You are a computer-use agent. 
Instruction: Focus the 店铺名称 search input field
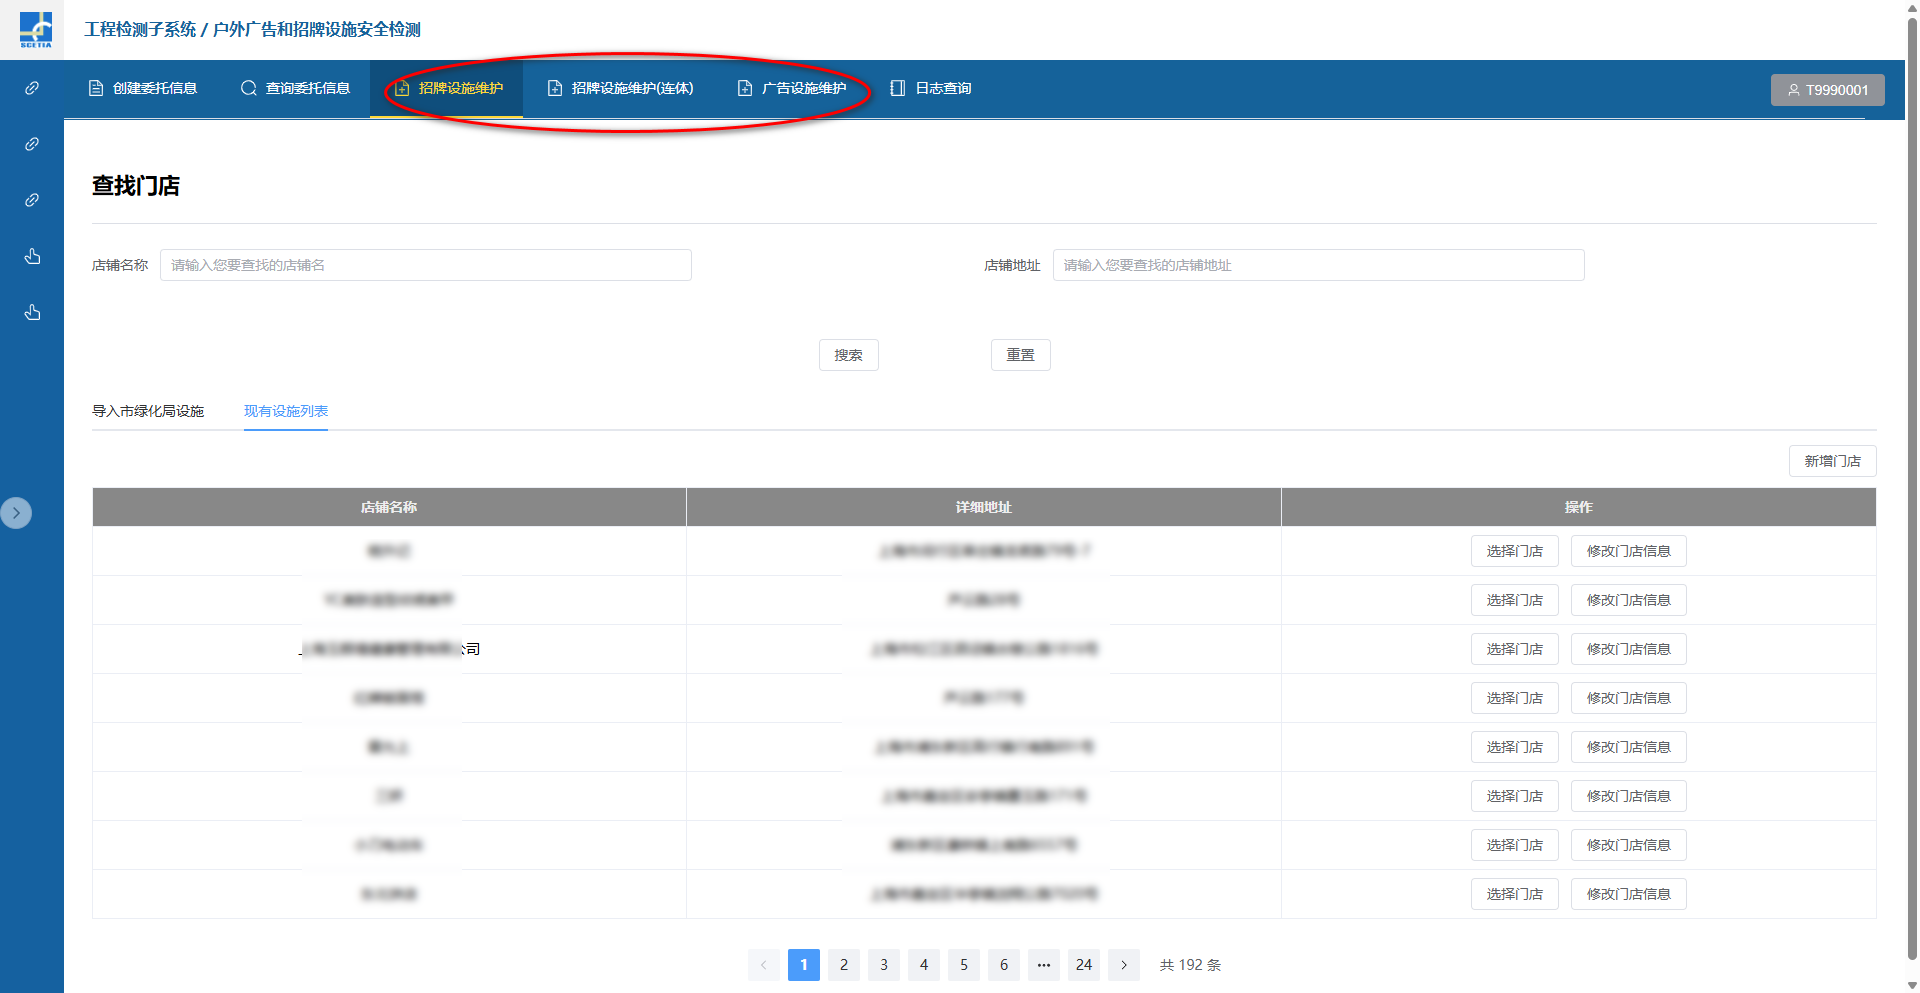(425, 265)
